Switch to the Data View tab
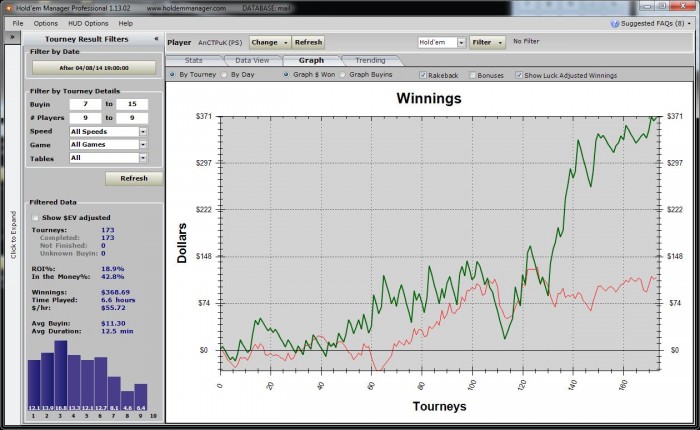Viewport: 700px width, 430px height. [252, 60]
